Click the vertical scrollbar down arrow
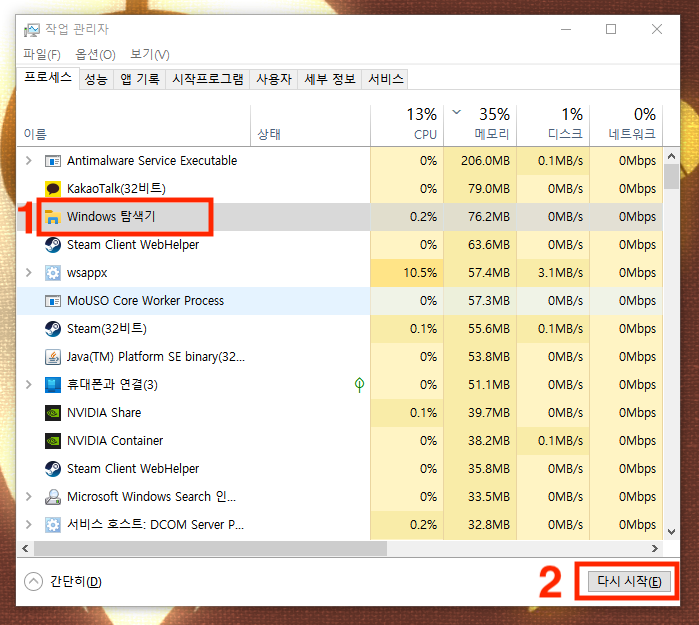This screenshot has width=699, height=625. pos(671,532)
